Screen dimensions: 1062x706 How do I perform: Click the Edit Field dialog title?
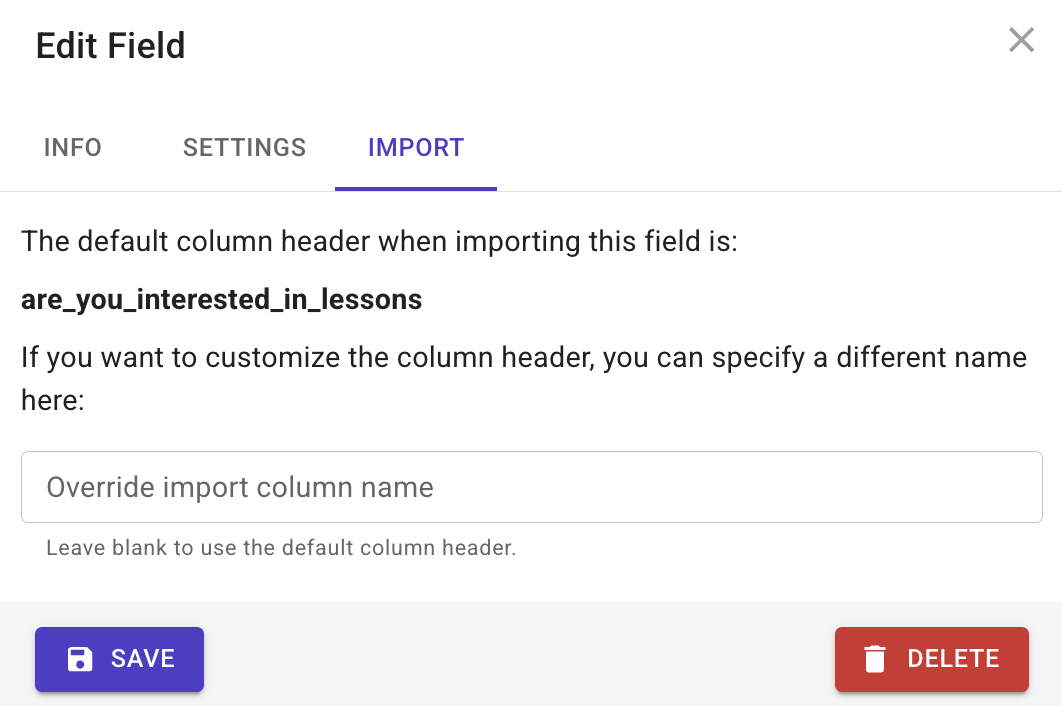[x=110, y=45]
